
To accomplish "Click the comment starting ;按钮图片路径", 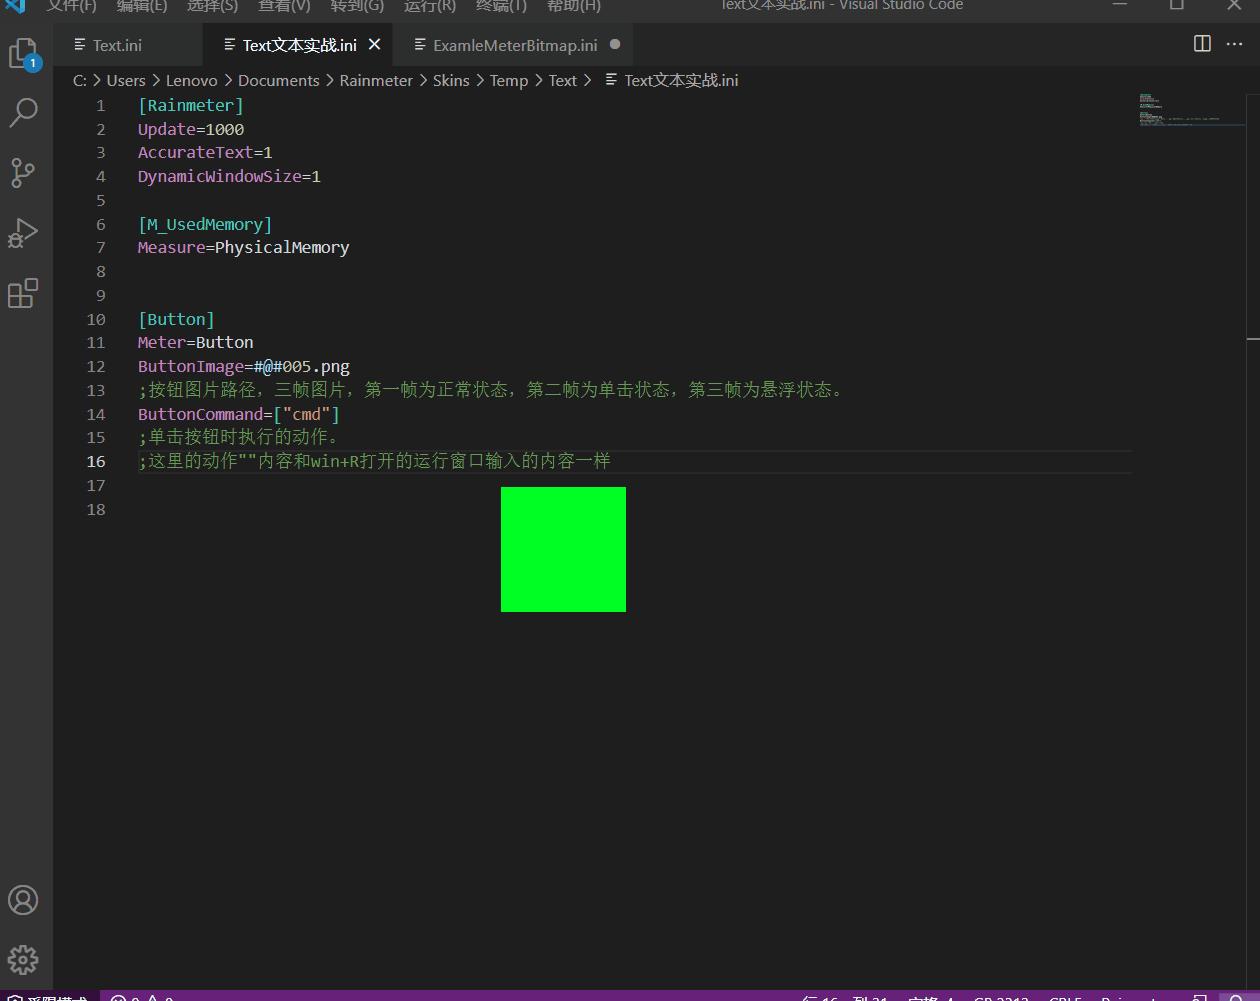I will (x=494, y=390).
